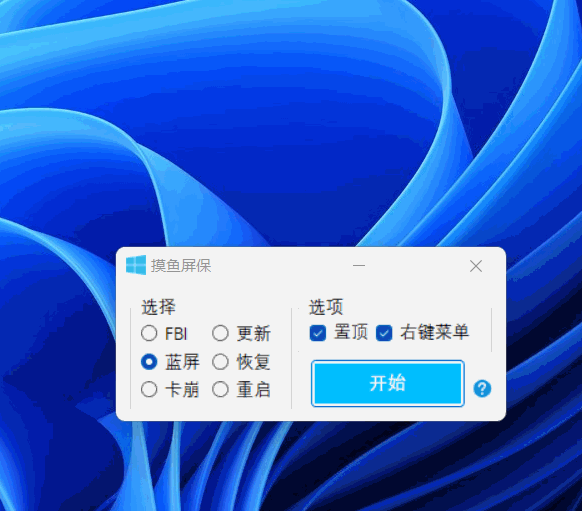The image size is (582, 511).
Task: Start the screensaver with 开始 button
Action: tap(388, 383)
